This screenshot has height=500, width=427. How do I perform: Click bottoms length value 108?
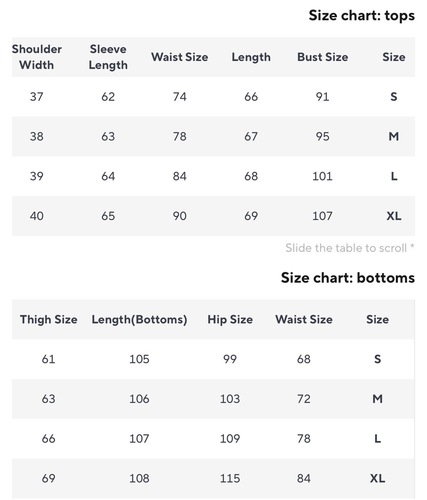[x=139, y=478]
